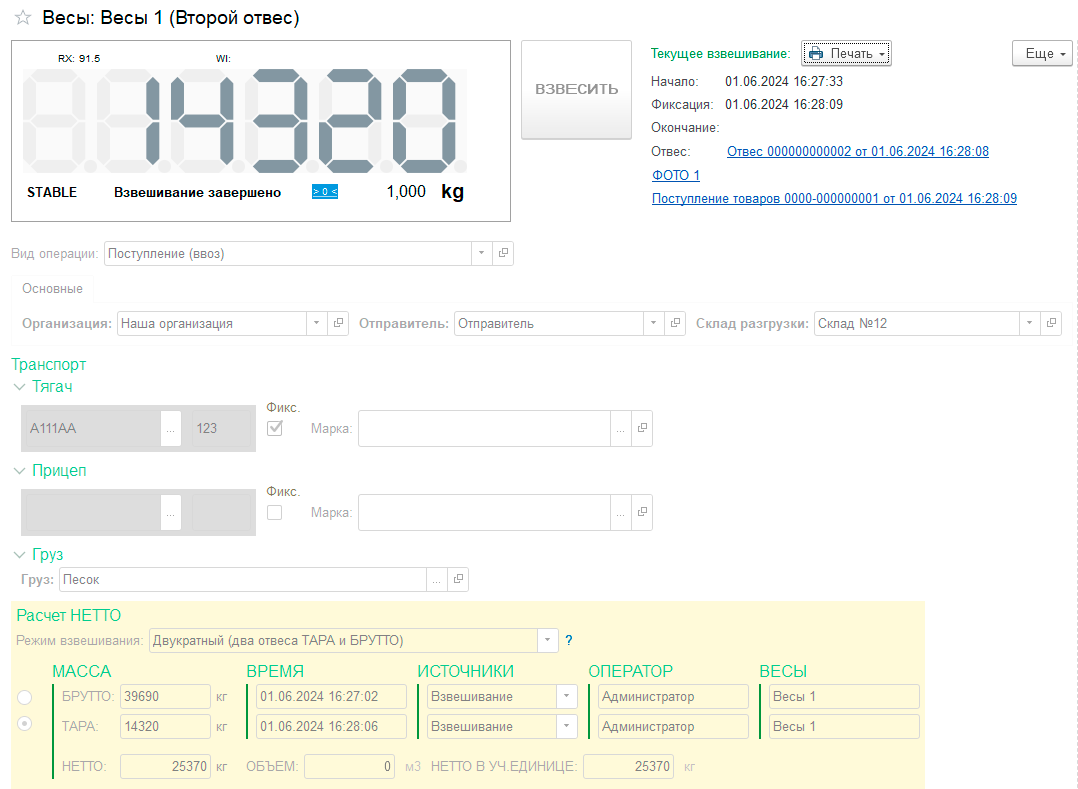
Task: Toggle the Фикс. checkbox for Тягач
Action: click(275, 428)
